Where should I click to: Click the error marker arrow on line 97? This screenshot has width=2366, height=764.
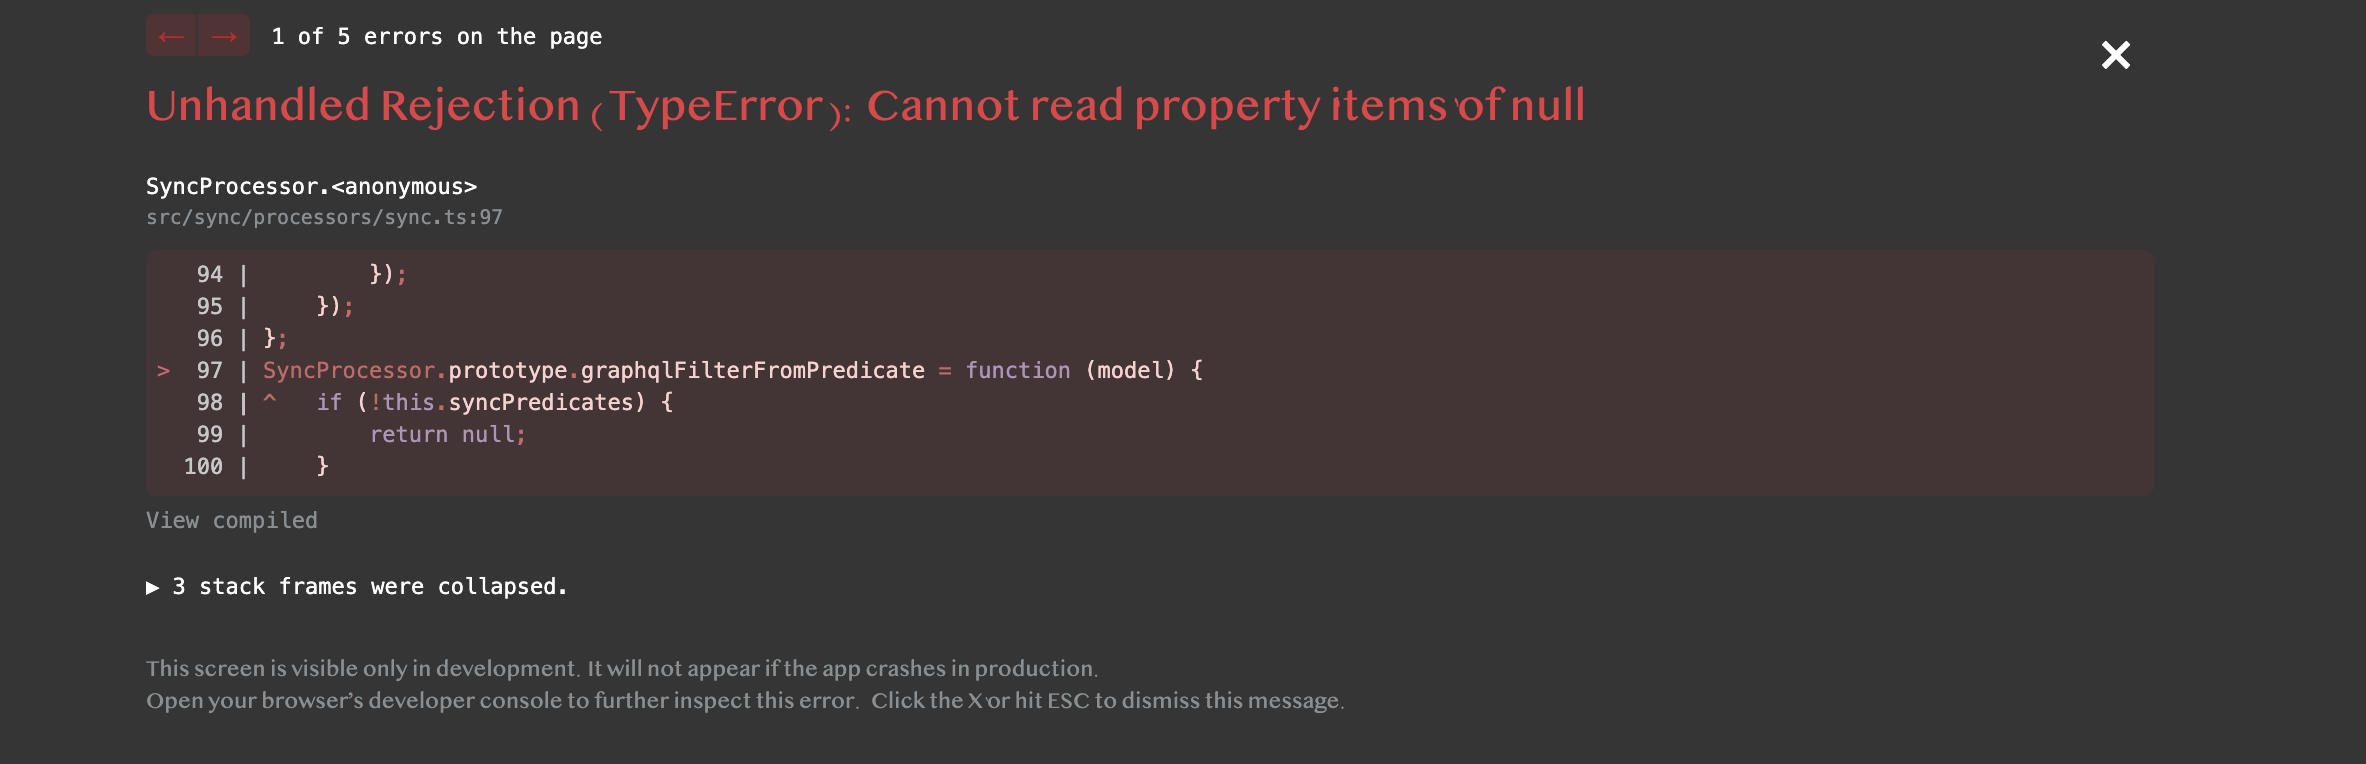pyautogui.click(x=163, y=371)
